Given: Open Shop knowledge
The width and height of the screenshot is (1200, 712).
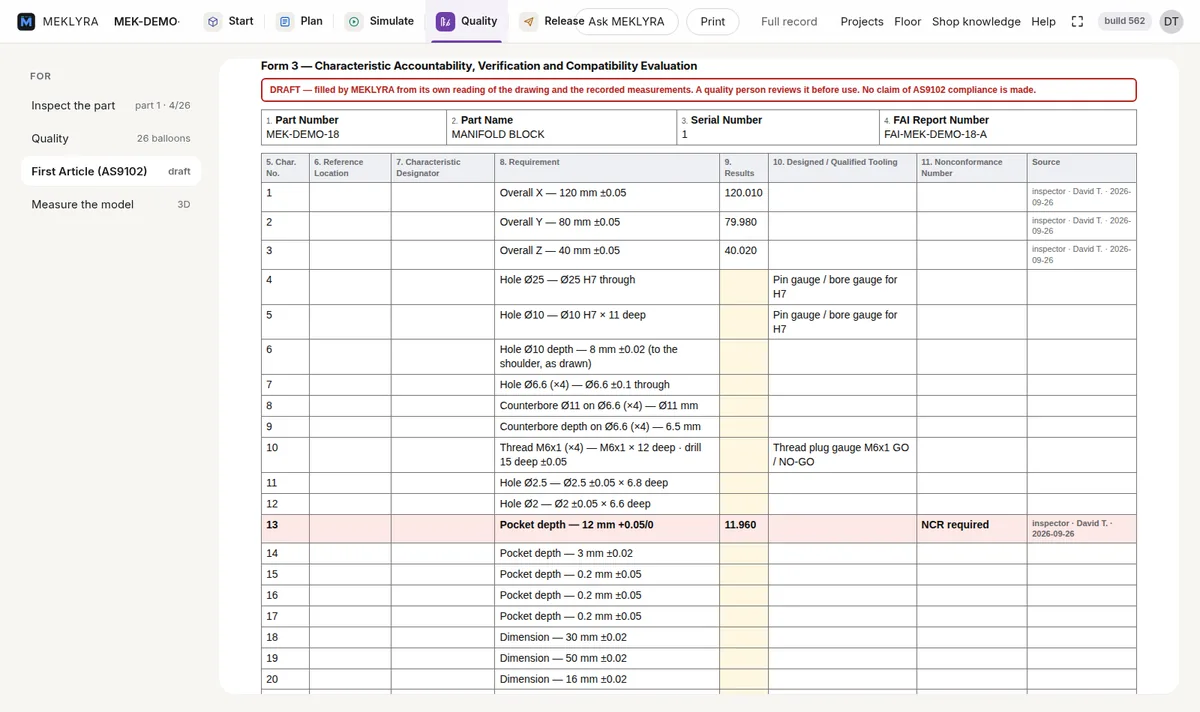Looking at the screenshot, I should click(976, 21).
